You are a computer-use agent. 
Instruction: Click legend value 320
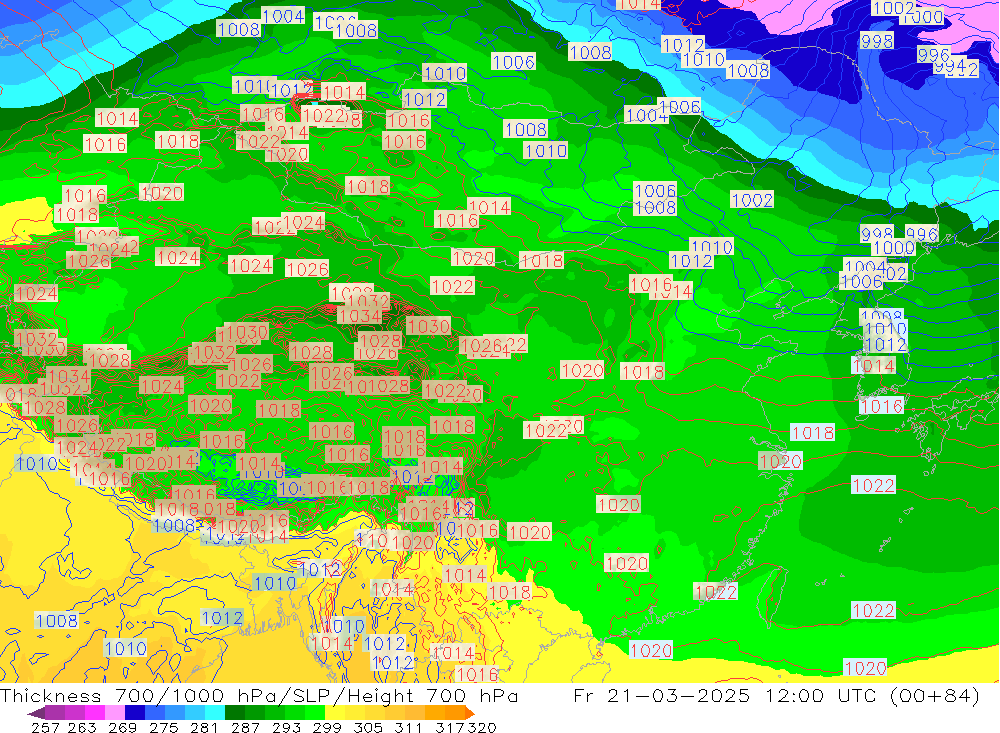click(x=482, y=727)
